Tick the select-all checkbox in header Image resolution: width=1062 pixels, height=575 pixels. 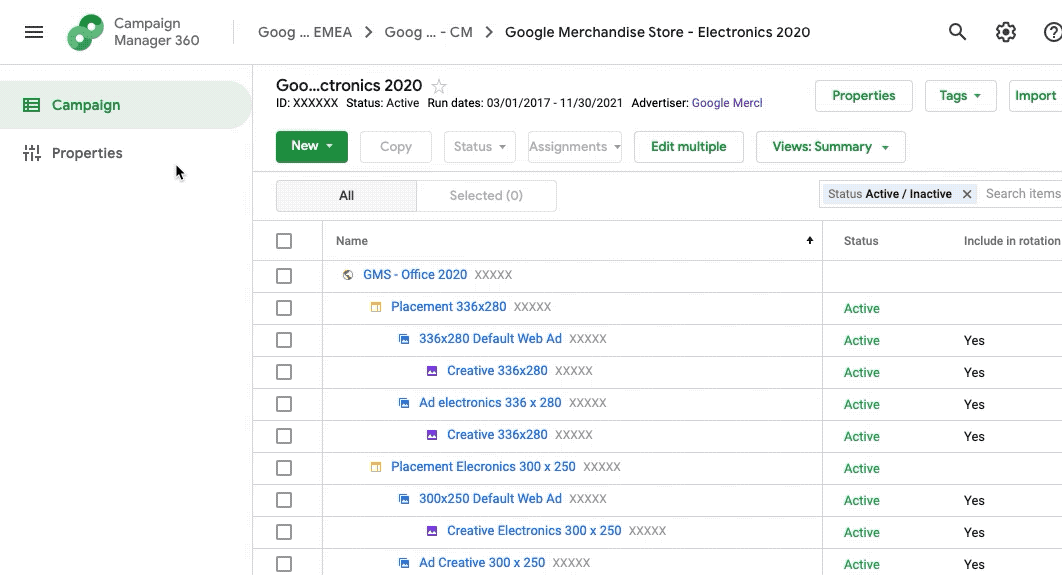(x=284, y=241)
